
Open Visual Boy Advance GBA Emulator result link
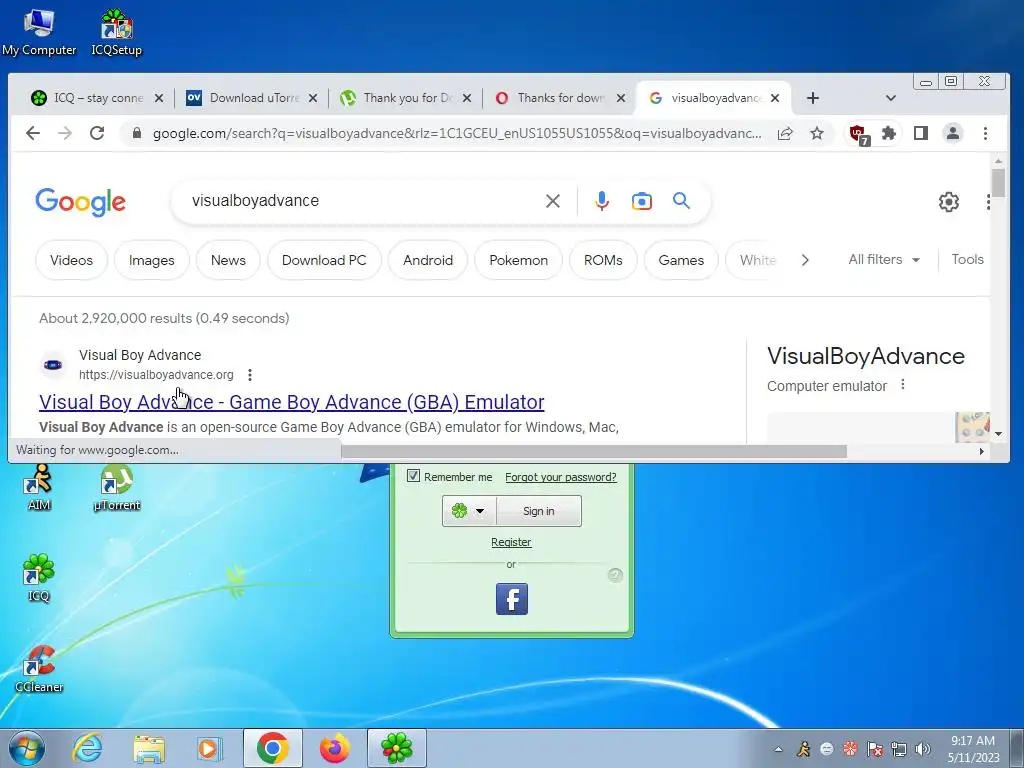click(x=291, y=402)
